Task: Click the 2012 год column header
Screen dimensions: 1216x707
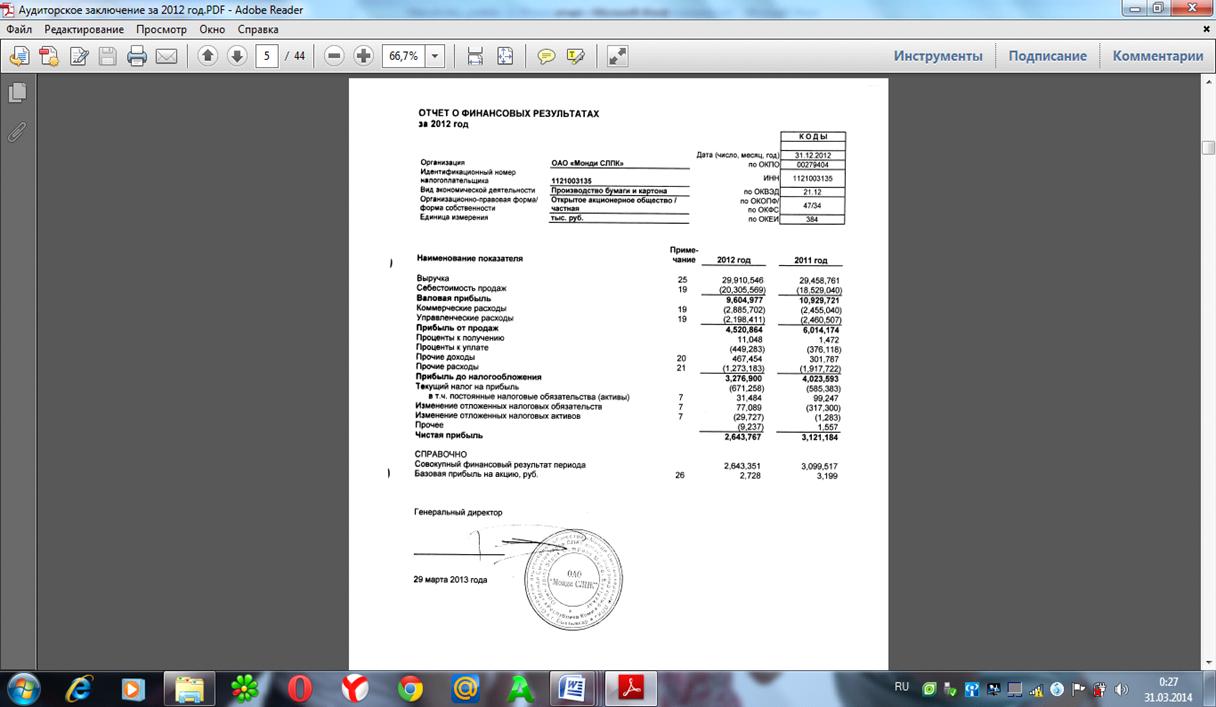Action: click(736, 260)
